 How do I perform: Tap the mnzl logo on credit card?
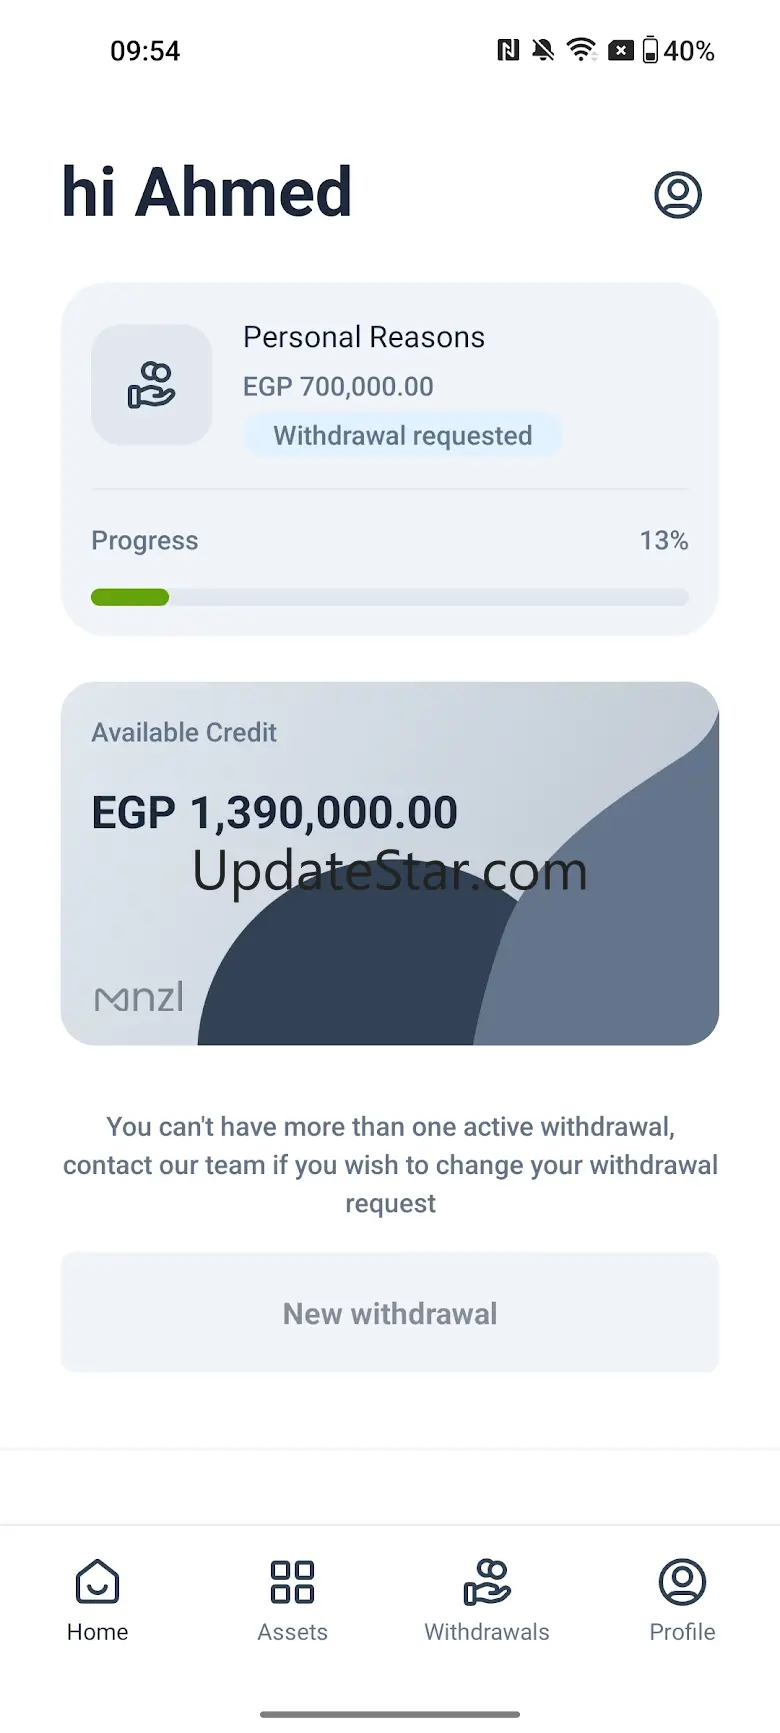point(139,997)
